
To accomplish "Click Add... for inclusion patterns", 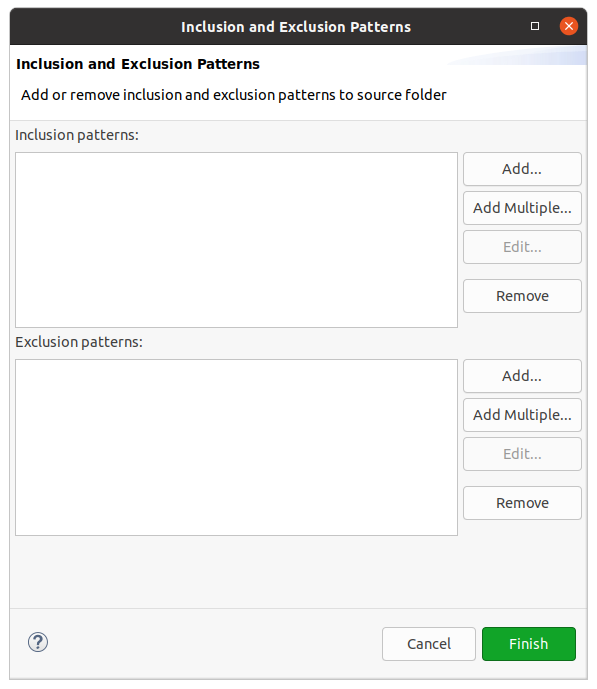I will tap(522, 169).
